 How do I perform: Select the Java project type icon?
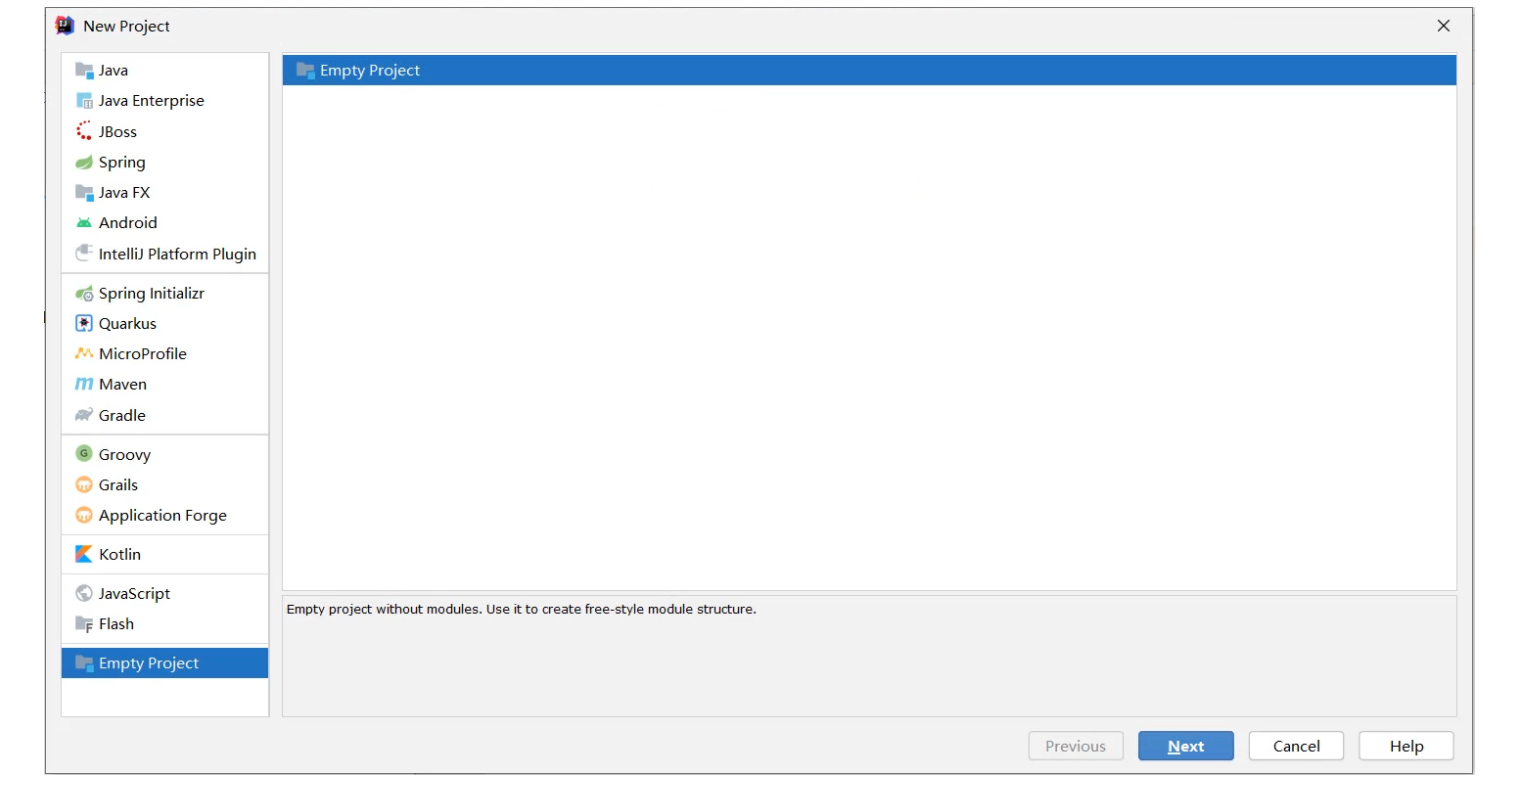point(84,70)
